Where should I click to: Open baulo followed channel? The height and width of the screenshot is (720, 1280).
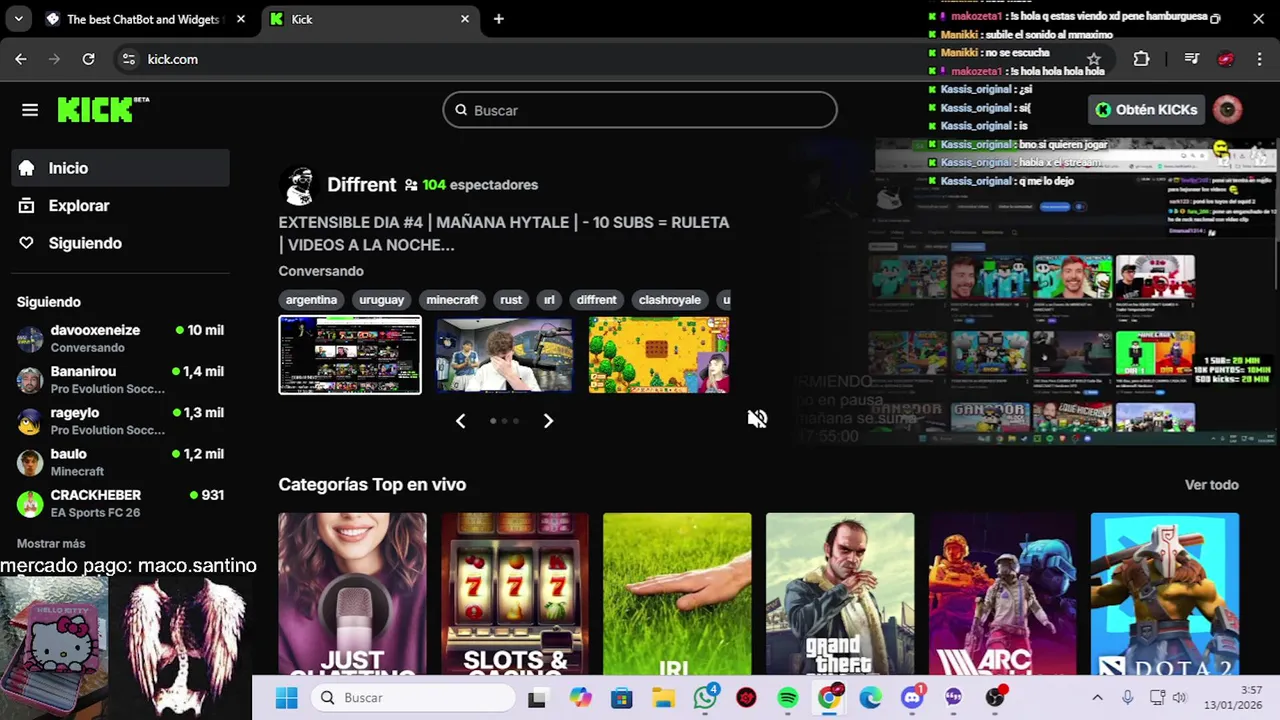pos(120,462)
